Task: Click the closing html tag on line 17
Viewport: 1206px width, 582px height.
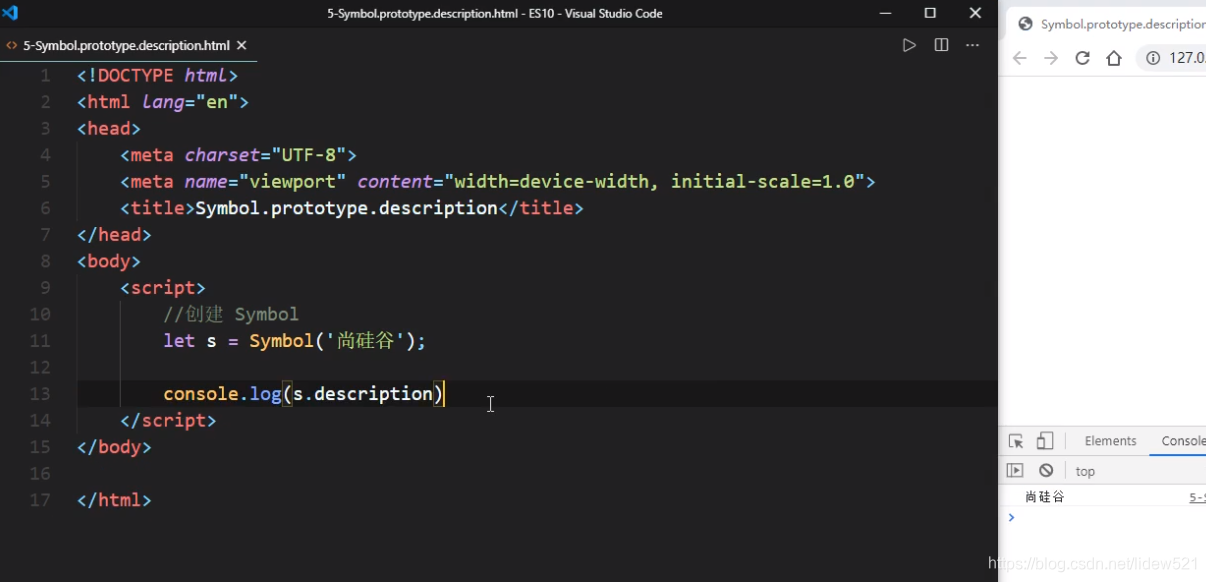Action: (x=114, y=500)
